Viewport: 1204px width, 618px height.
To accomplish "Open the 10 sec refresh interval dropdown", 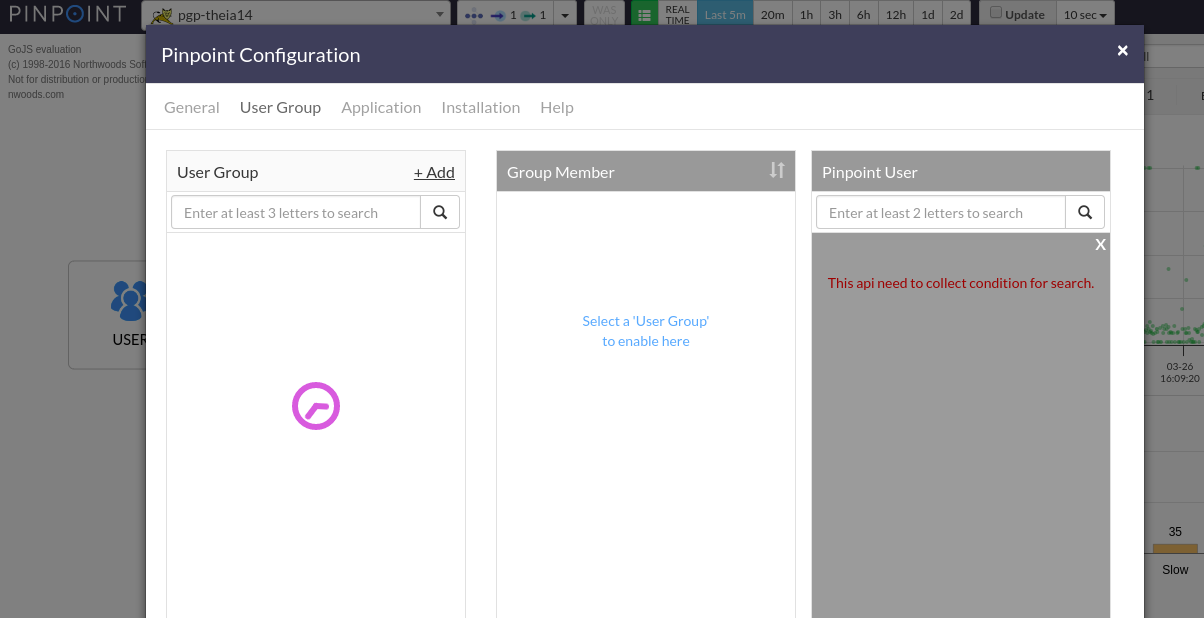I will pyautogui.click(x=1084, y=14).
